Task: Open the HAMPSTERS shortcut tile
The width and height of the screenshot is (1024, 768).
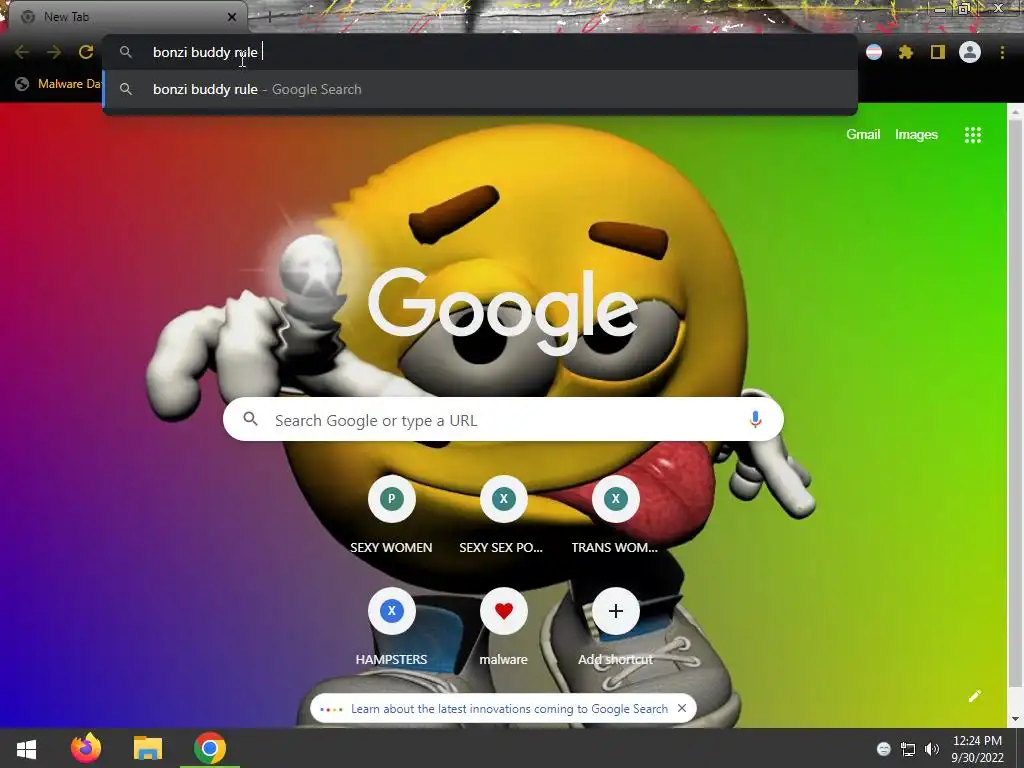Action: [x=391, y=628]
